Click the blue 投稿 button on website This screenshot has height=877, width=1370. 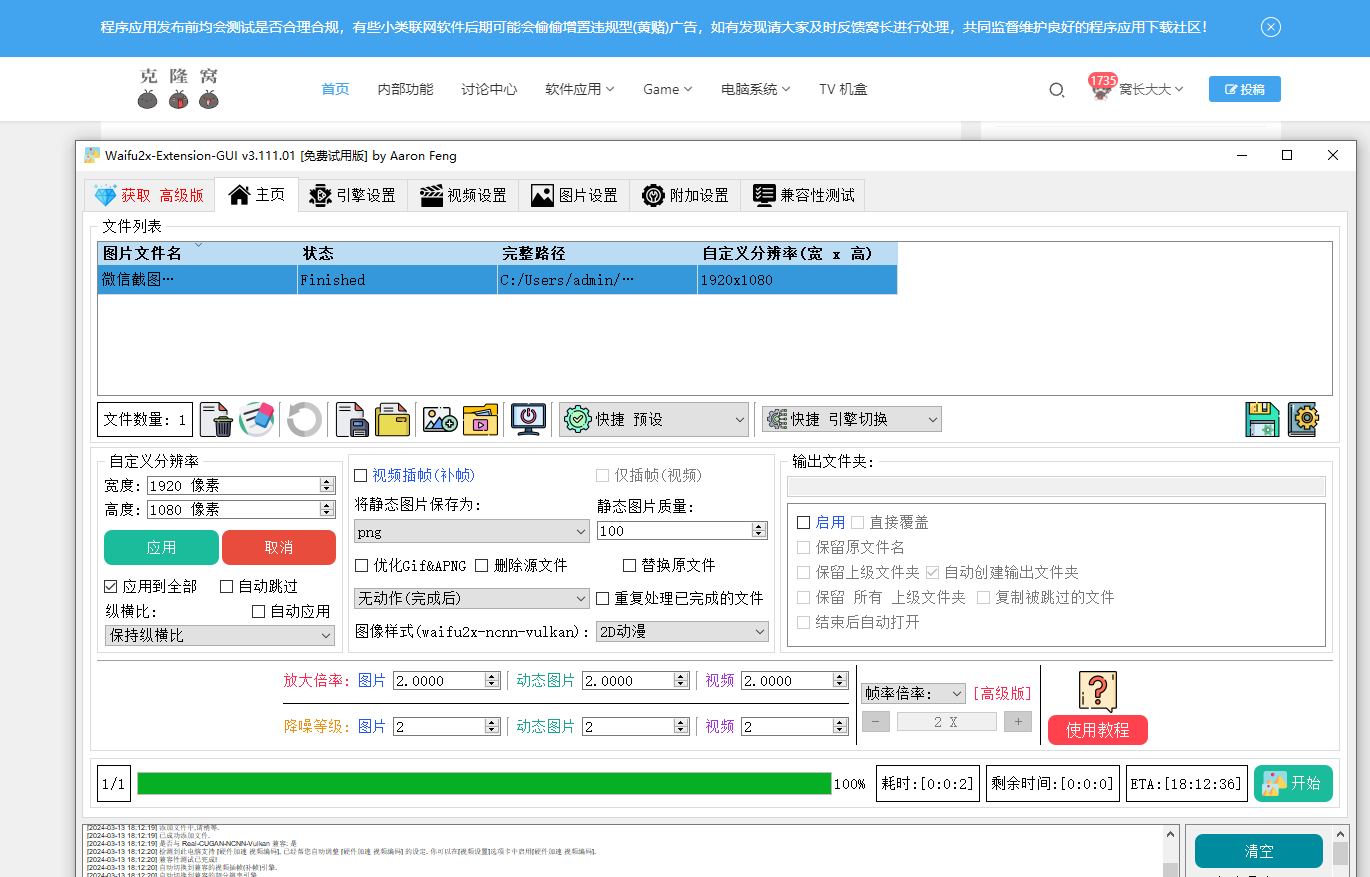(x=1244, y=89)
